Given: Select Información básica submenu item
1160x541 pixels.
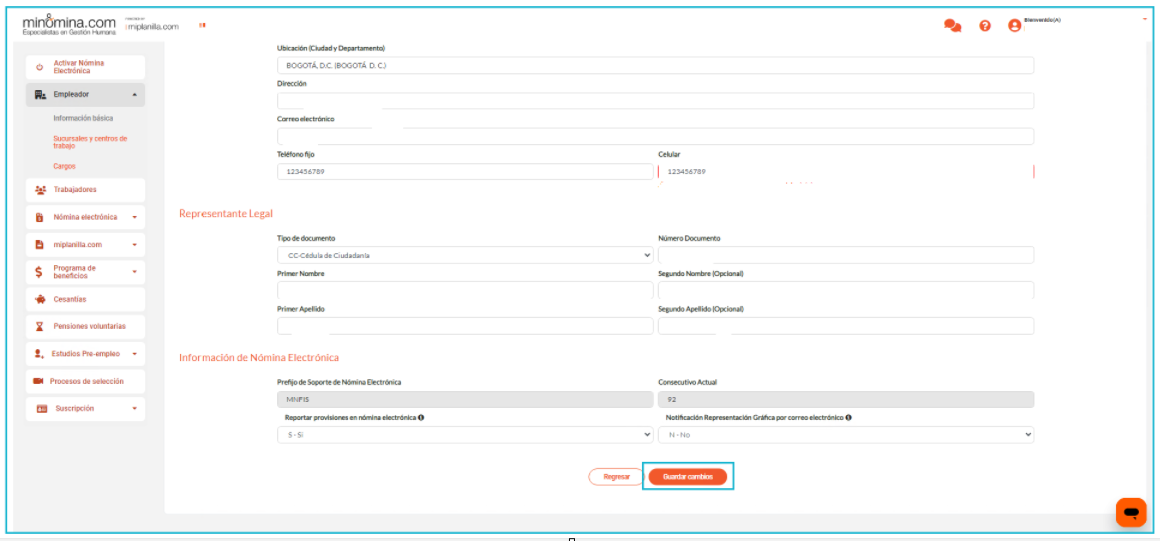Looking at the screenshot, I should [x=83, y=118].
